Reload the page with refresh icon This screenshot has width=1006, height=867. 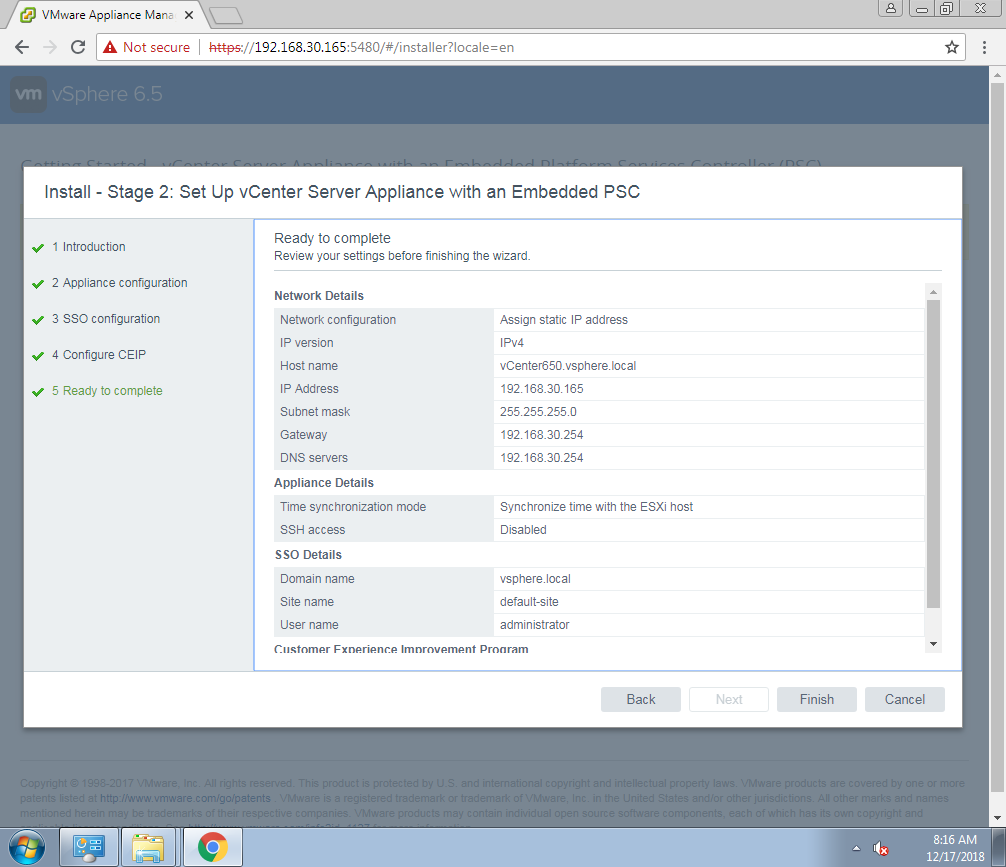pyautogui.click(x=78, y=47)
